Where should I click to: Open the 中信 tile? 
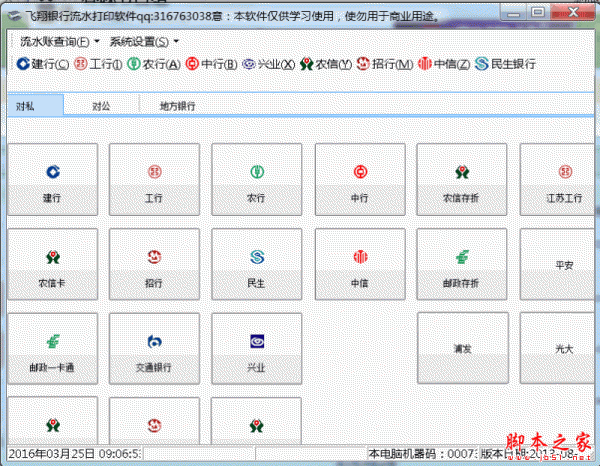[360, 264]
